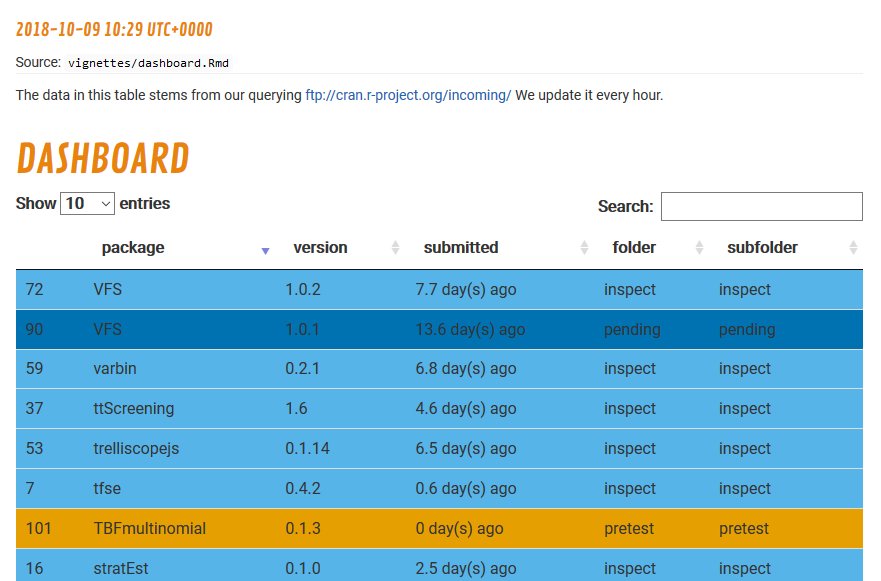Expand the entries-per-page selector arrow

coord(105,202)
